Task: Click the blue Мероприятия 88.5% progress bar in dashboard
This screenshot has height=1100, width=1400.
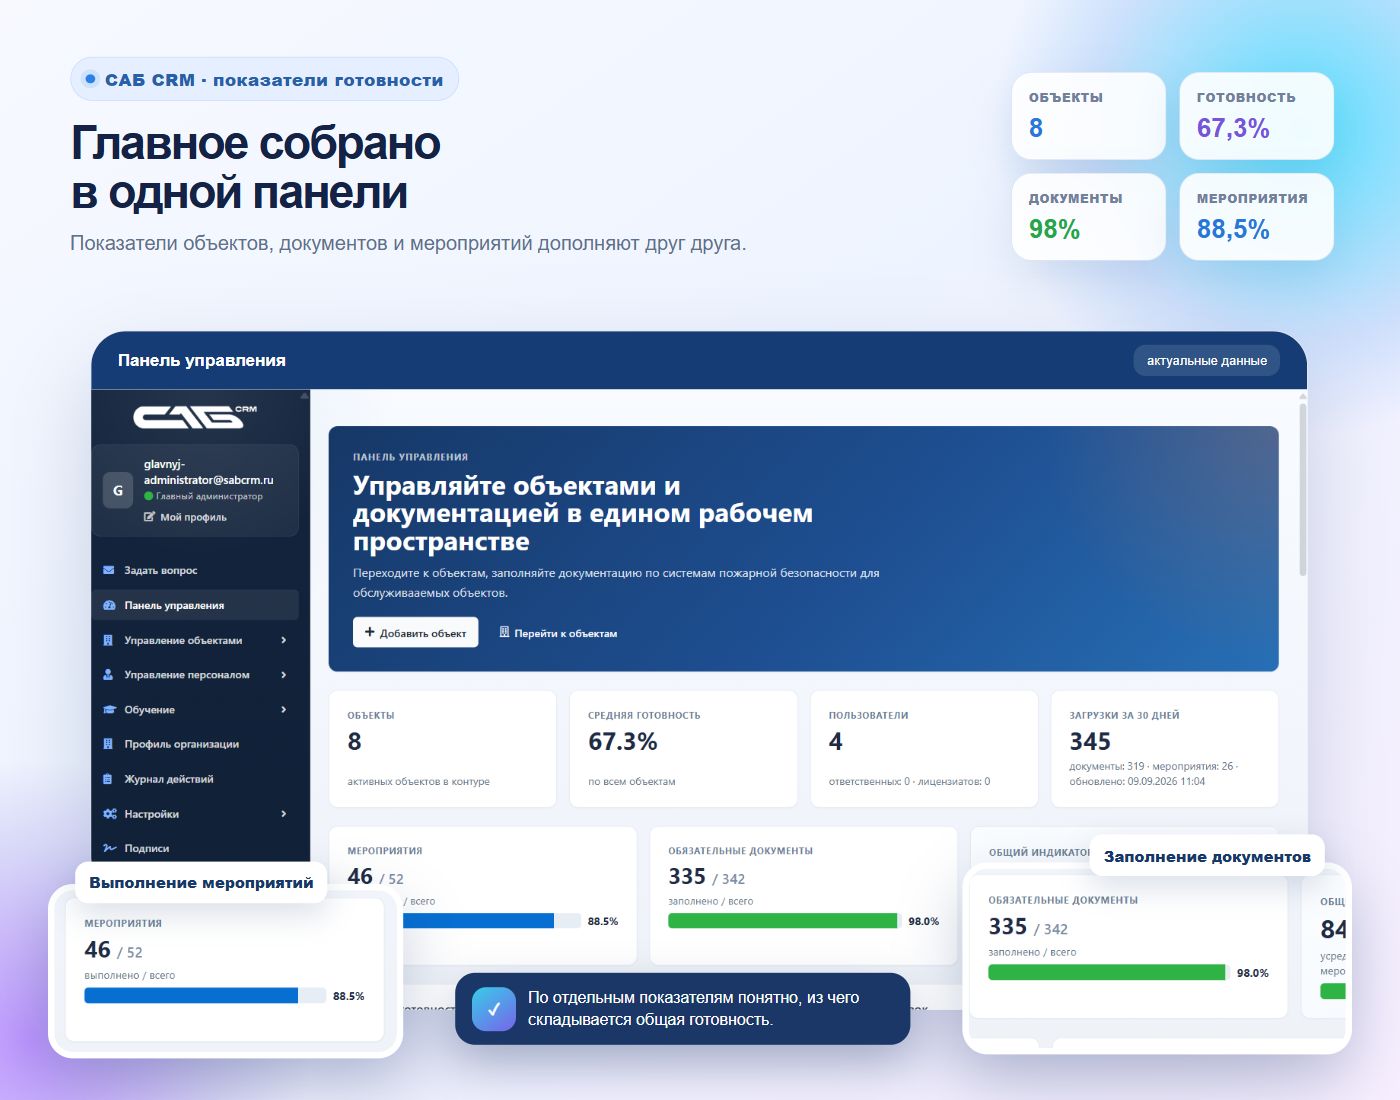Action: [491, 921]
